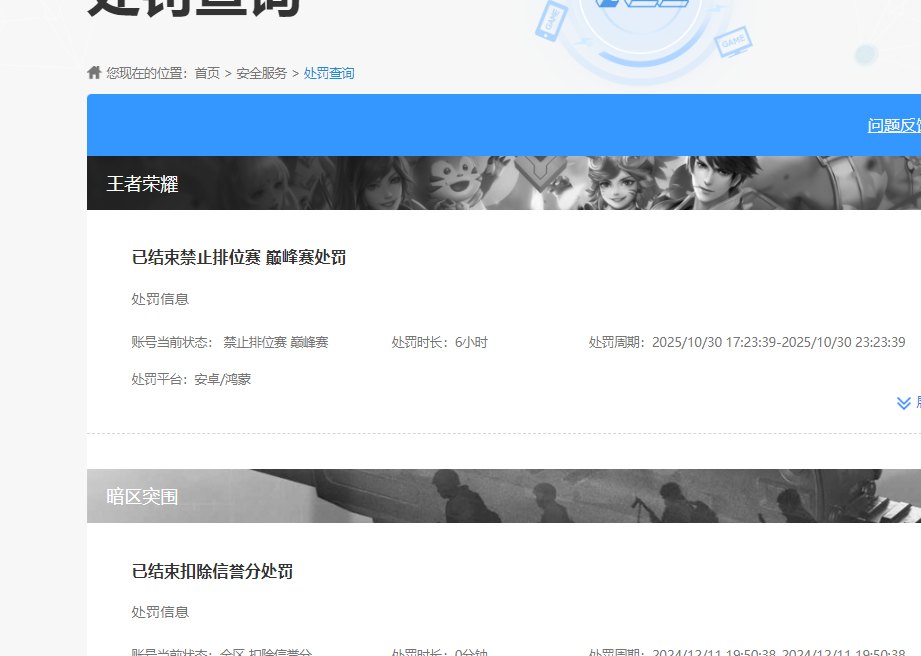Click the 处罚查询 breadcrumb item

(329, 73)
